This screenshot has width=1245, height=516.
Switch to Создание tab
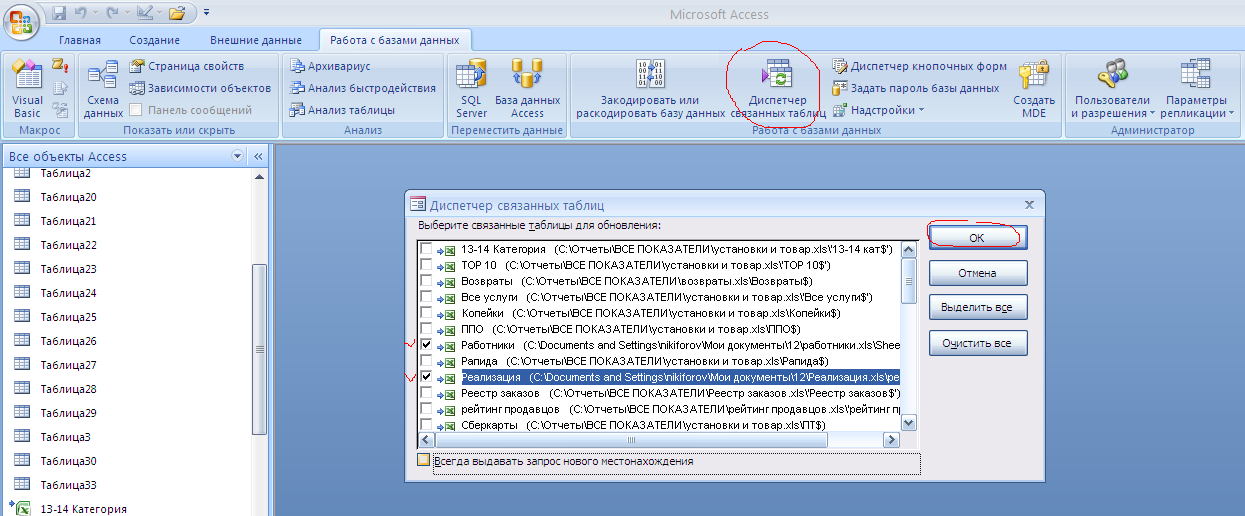(x=154, y=40)
